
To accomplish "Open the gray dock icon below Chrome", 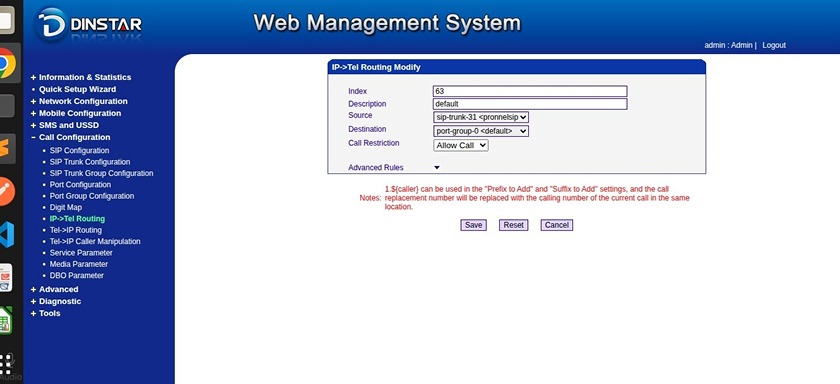I will (x=6, y=106).
